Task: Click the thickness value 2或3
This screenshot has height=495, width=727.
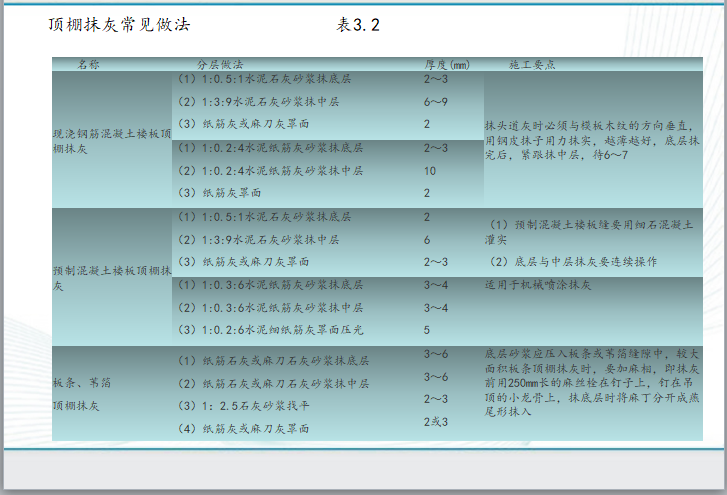Action: (x=435, y=422)
